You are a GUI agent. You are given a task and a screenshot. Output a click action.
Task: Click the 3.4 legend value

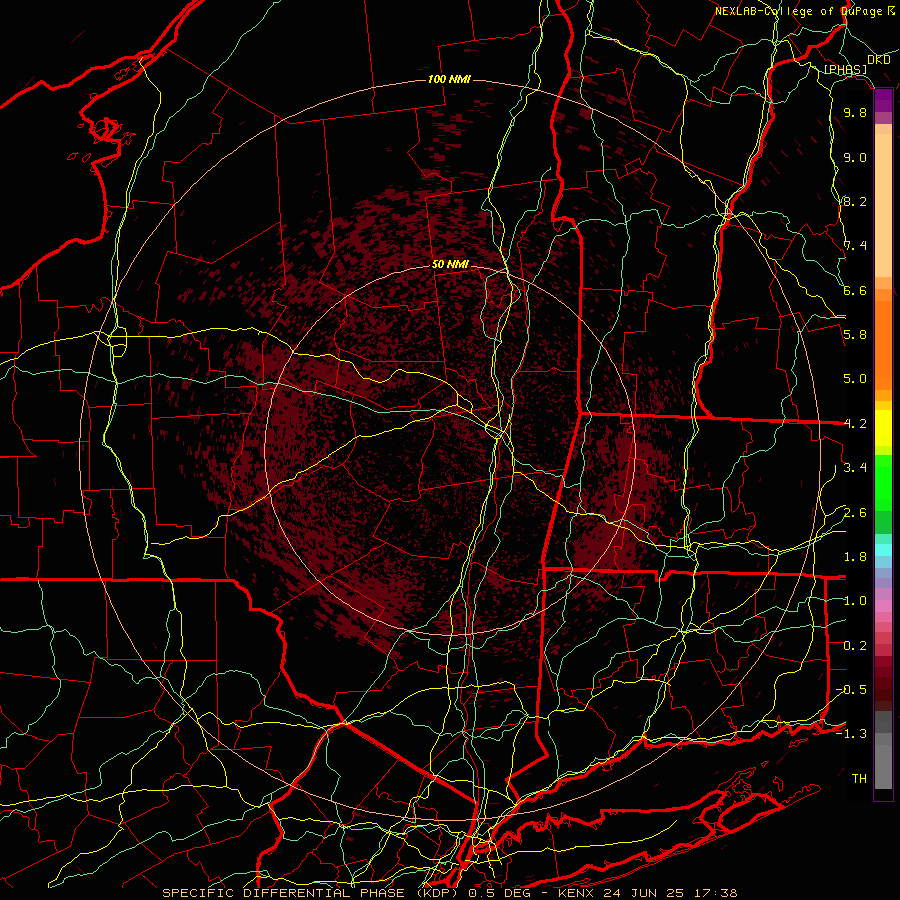tap(855, 468)
